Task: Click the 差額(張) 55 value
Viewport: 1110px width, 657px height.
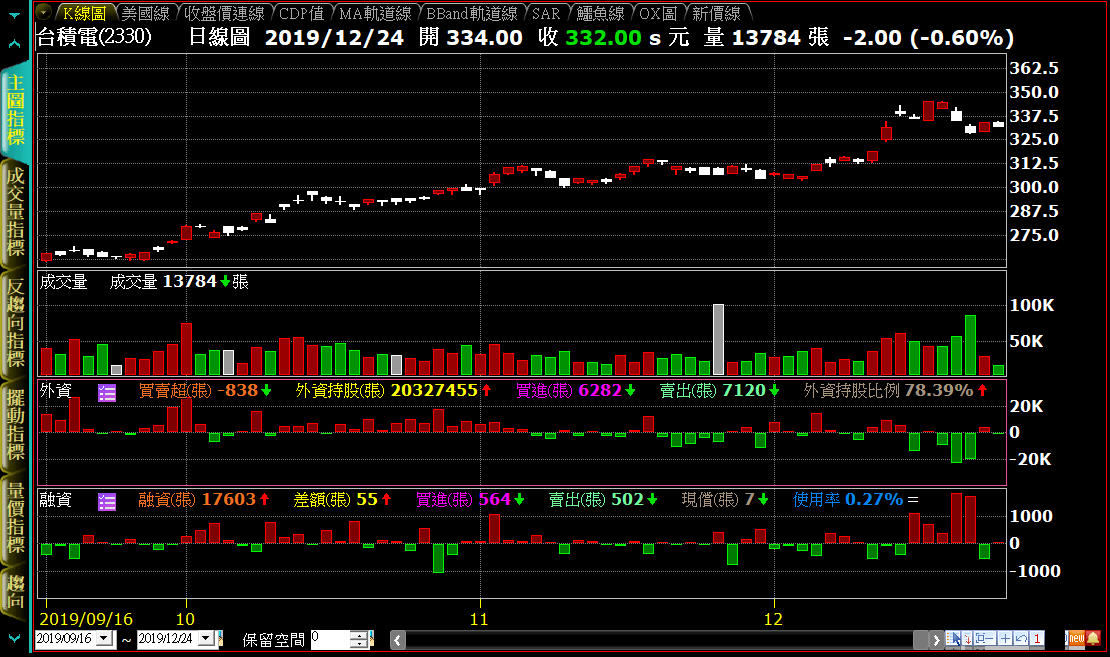Action: pyautogui.click(x=343, y=500)
